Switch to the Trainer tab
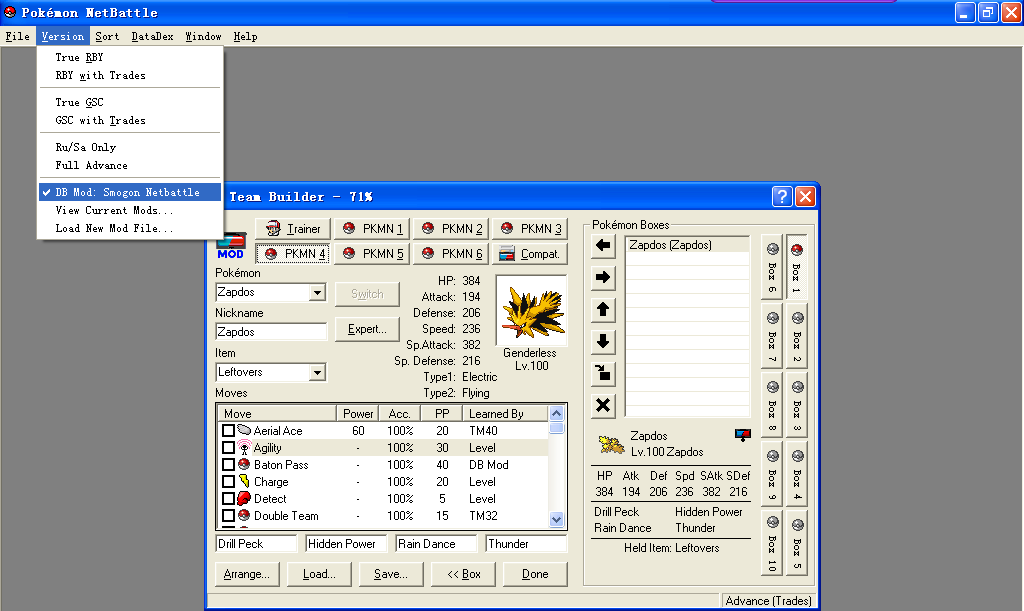 pyautogui.click(x=293, y=228)
